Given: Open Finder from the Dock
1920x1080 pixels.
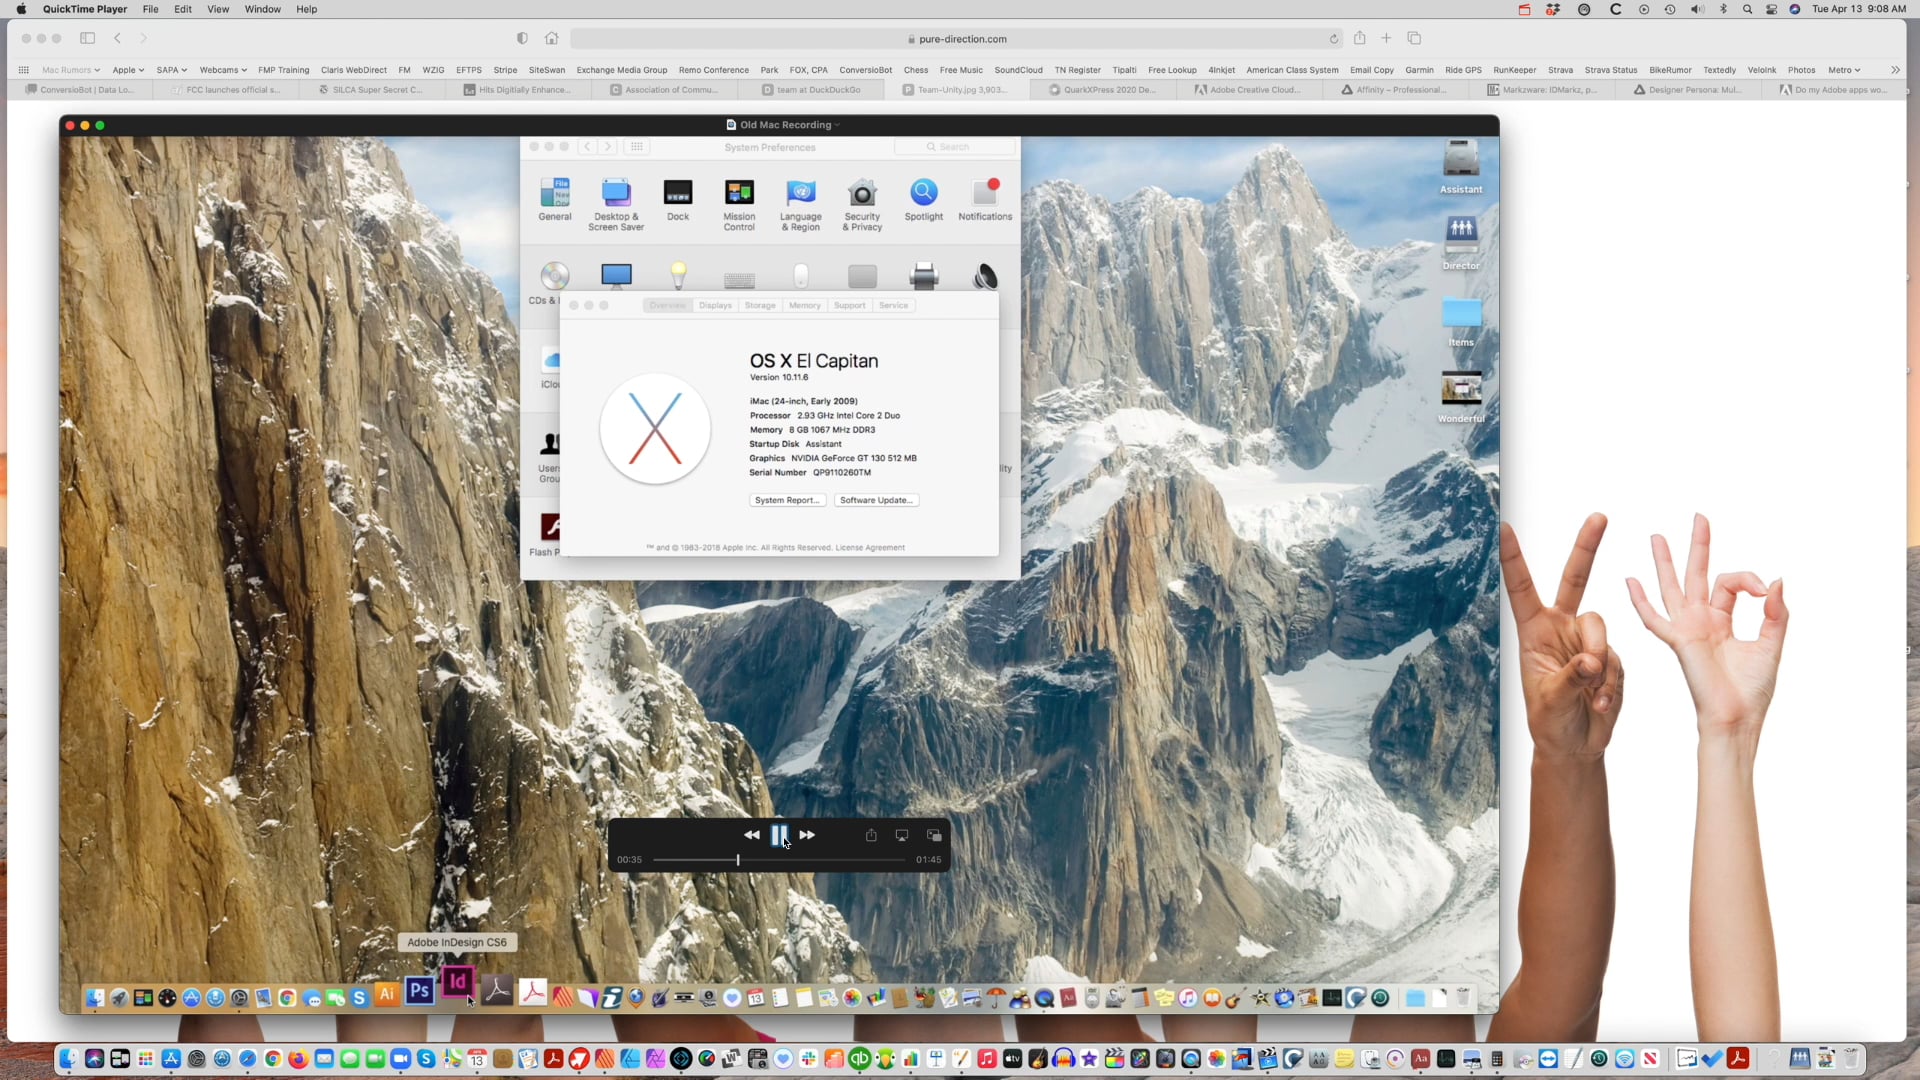Looking at the screenshot, I should (x=68, y=1058).
